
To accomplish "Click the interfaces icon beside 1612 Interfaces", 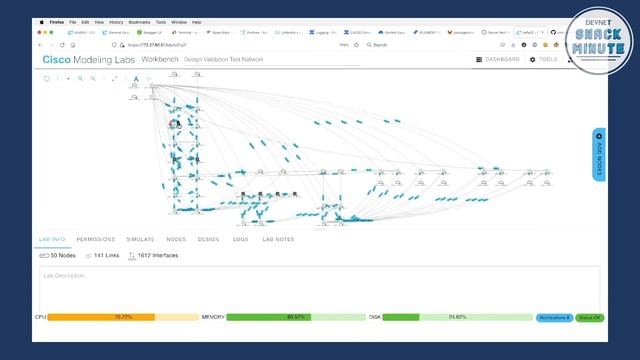I will click(131, 256).
